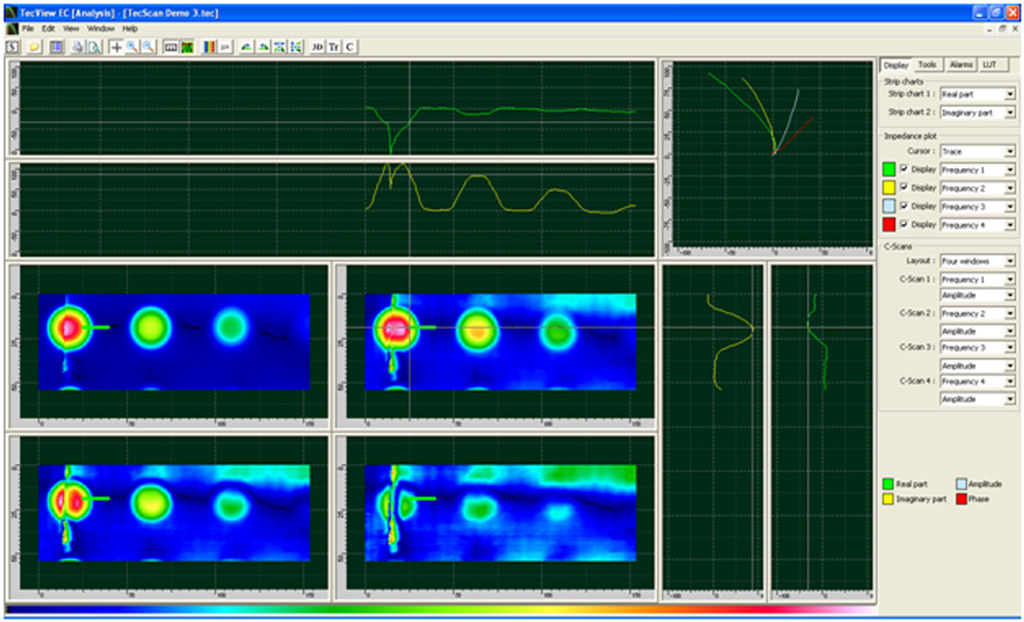Switch to 3D view from the toolbar
Image resolution: width=1024 pixels, height=622 pixels.
tap(317, 47)
